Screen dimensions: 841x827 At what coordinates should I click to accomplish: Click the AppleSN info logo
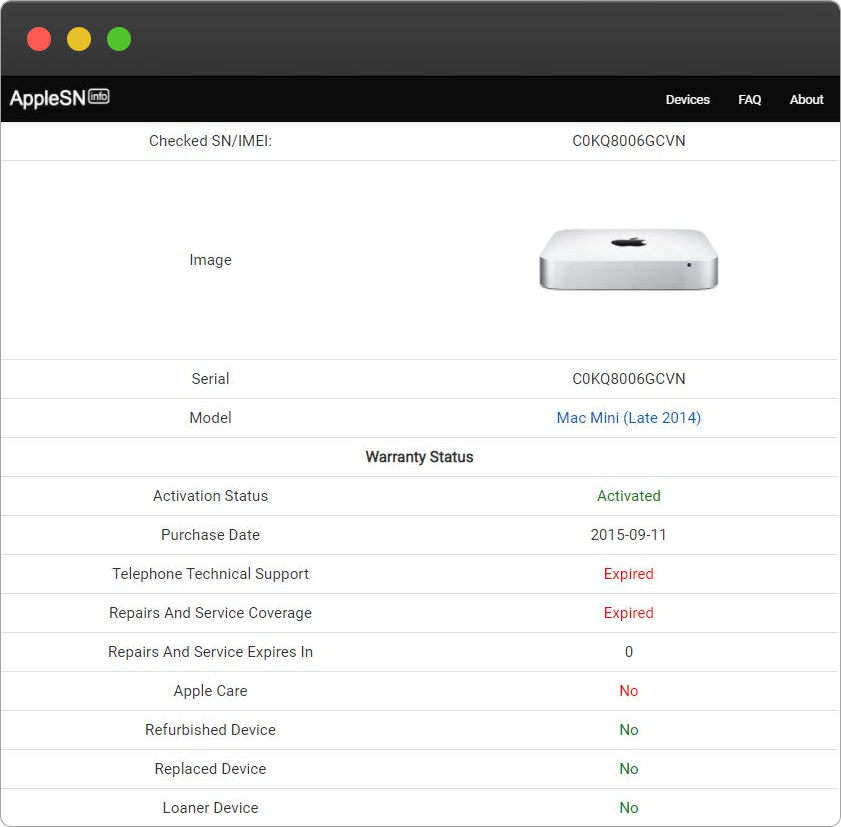(x=60, y=98)
